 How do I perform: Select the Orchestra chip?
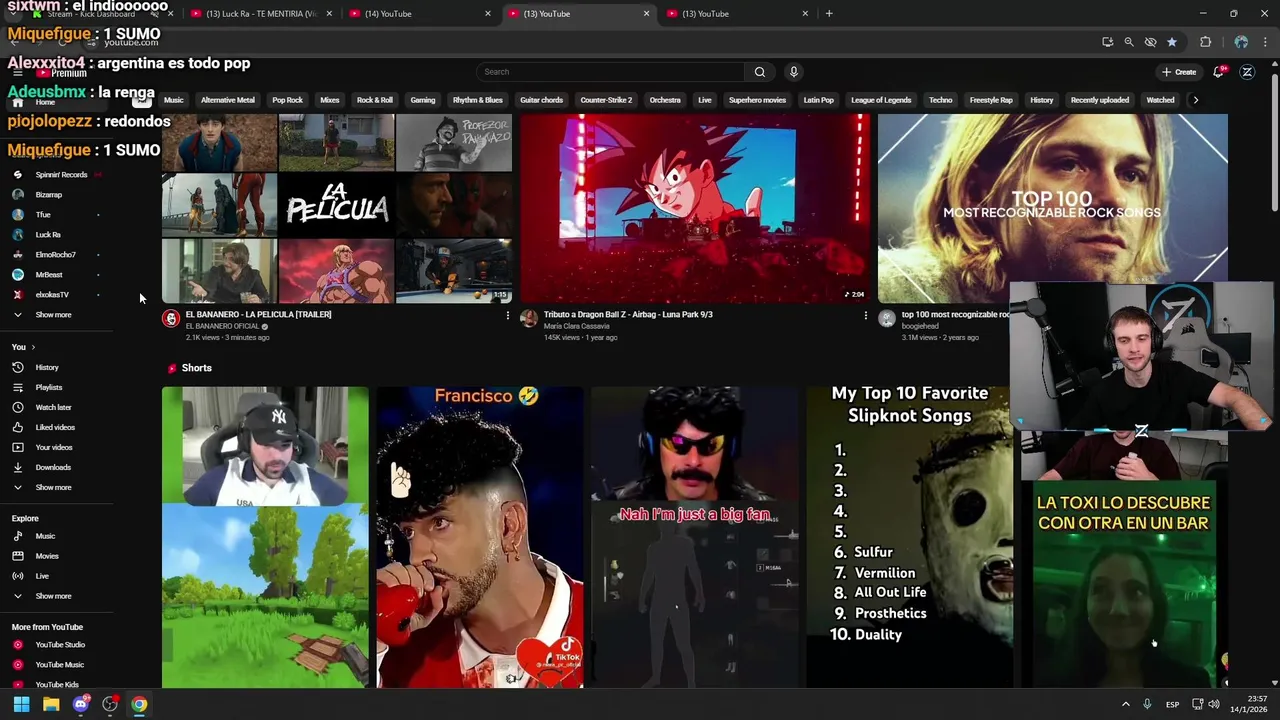coord(665,100)
